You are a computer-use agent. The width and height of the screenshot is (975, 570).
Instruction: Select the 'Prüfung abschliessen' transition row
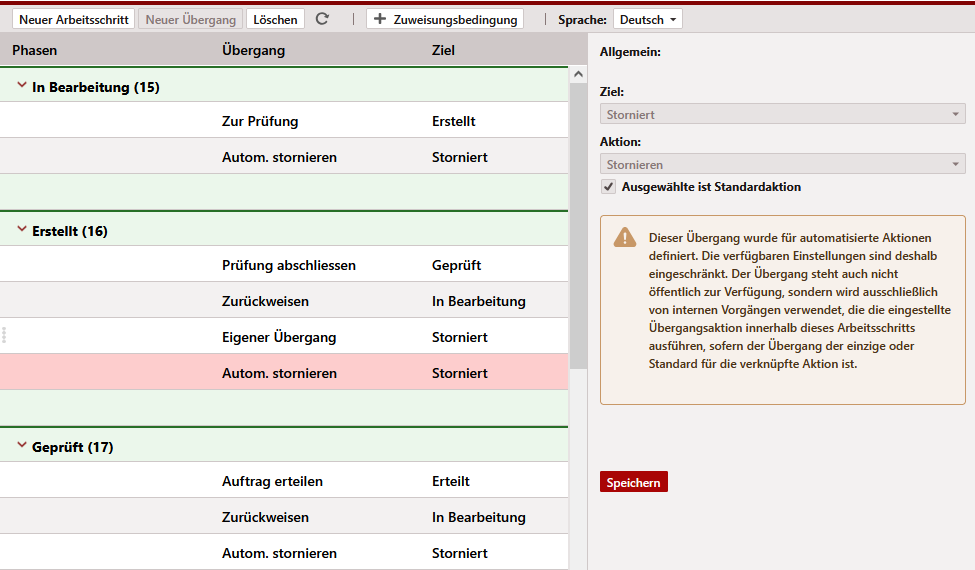pos(288,265)
